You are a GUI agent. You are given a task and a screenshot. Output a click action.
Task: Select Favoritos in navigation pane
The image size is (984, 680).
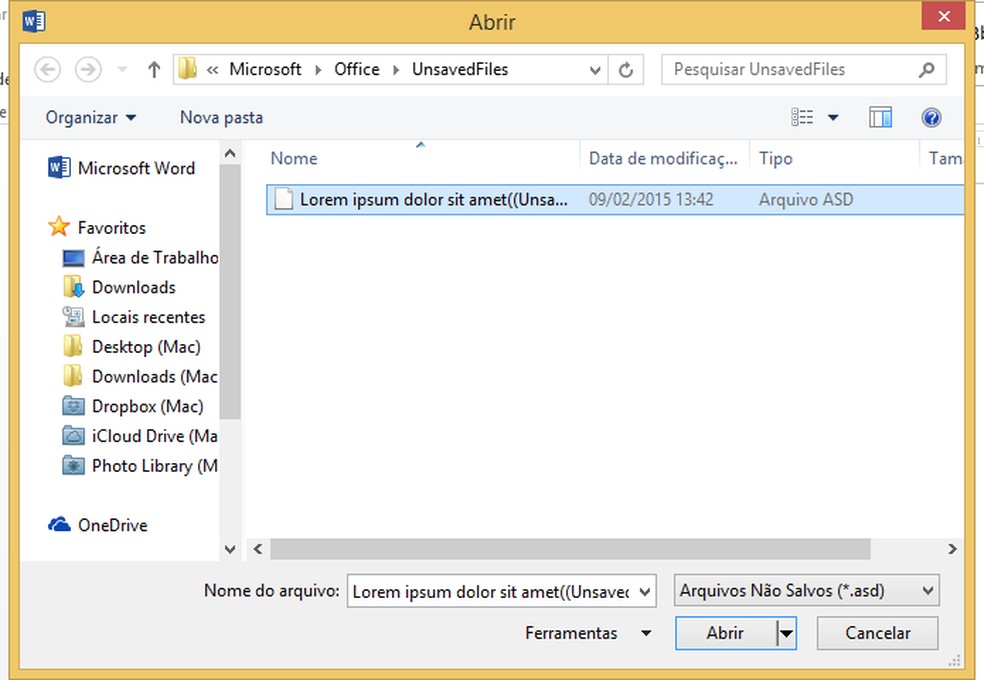point(97,227)
